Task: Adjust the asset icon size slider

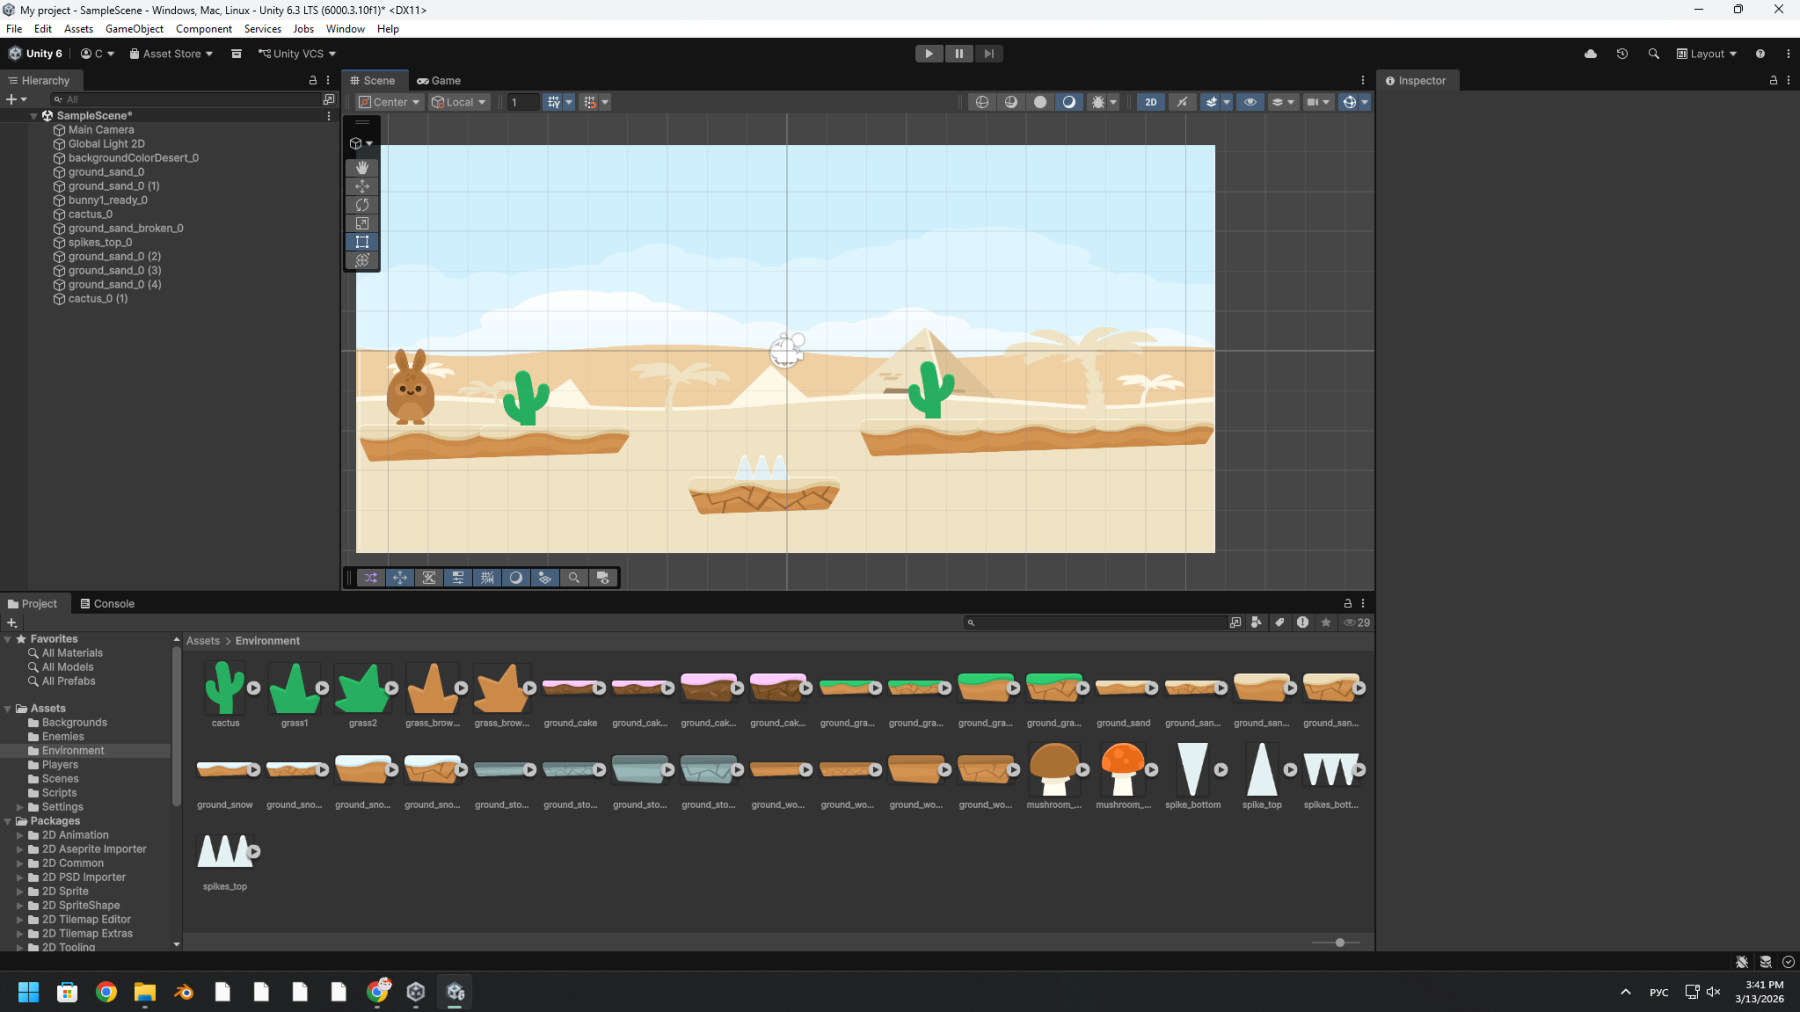Action: pyautogui.click(x=1340, y=942)
